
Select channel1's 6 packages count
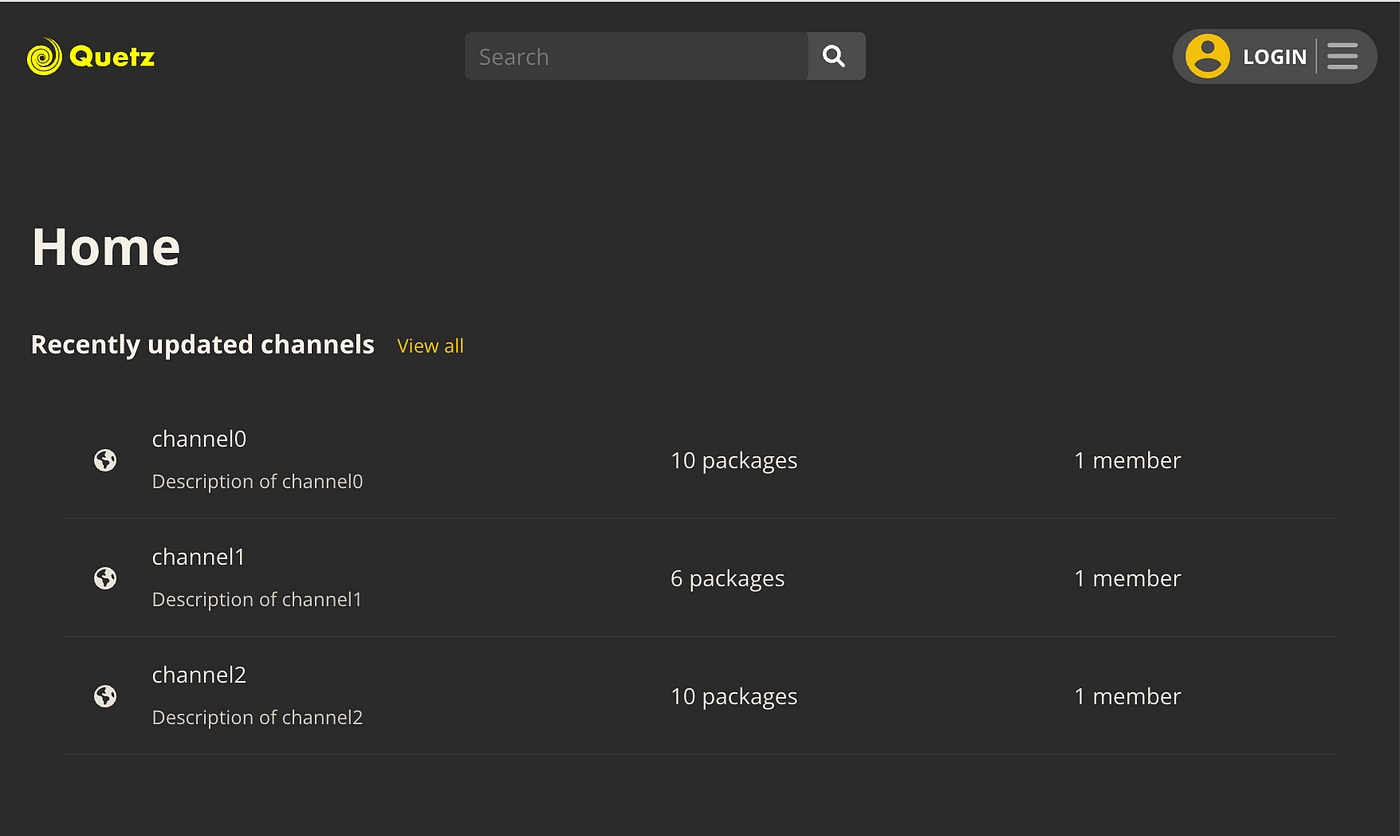coord(727,578)
